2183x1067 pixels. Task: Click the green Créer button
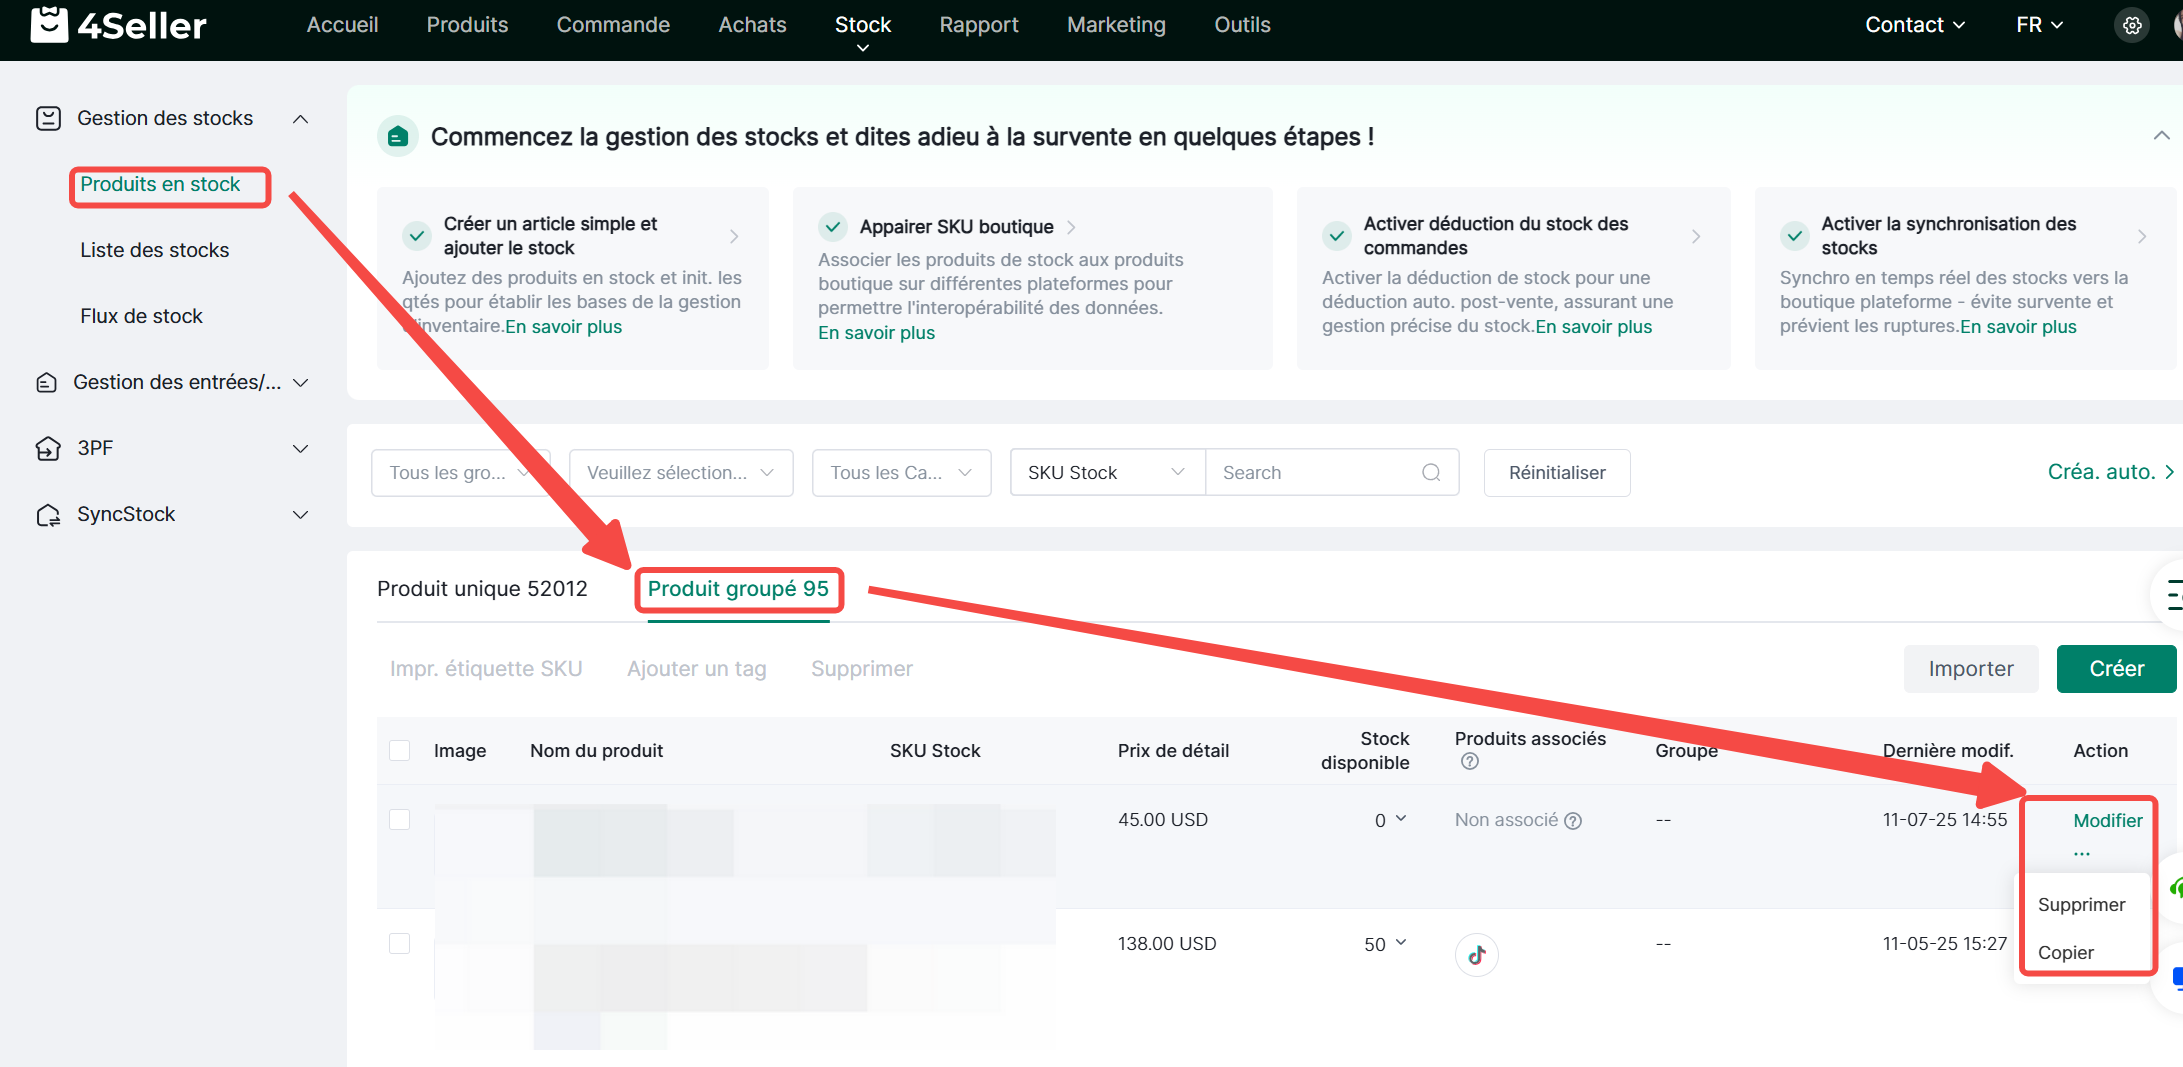pos(2116,669)
